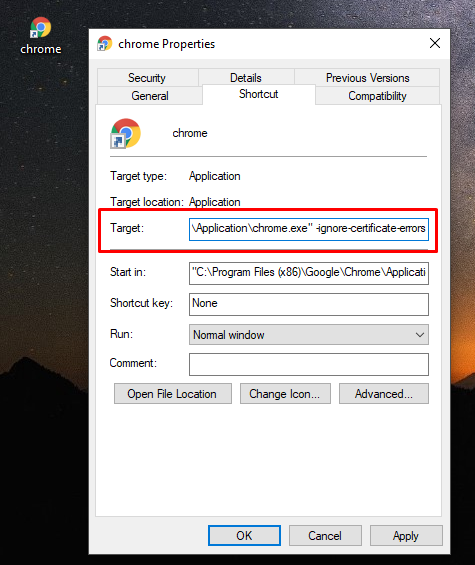475x565 pixels.
Task: Click into the Start in field
Action: tap(308, 273)
